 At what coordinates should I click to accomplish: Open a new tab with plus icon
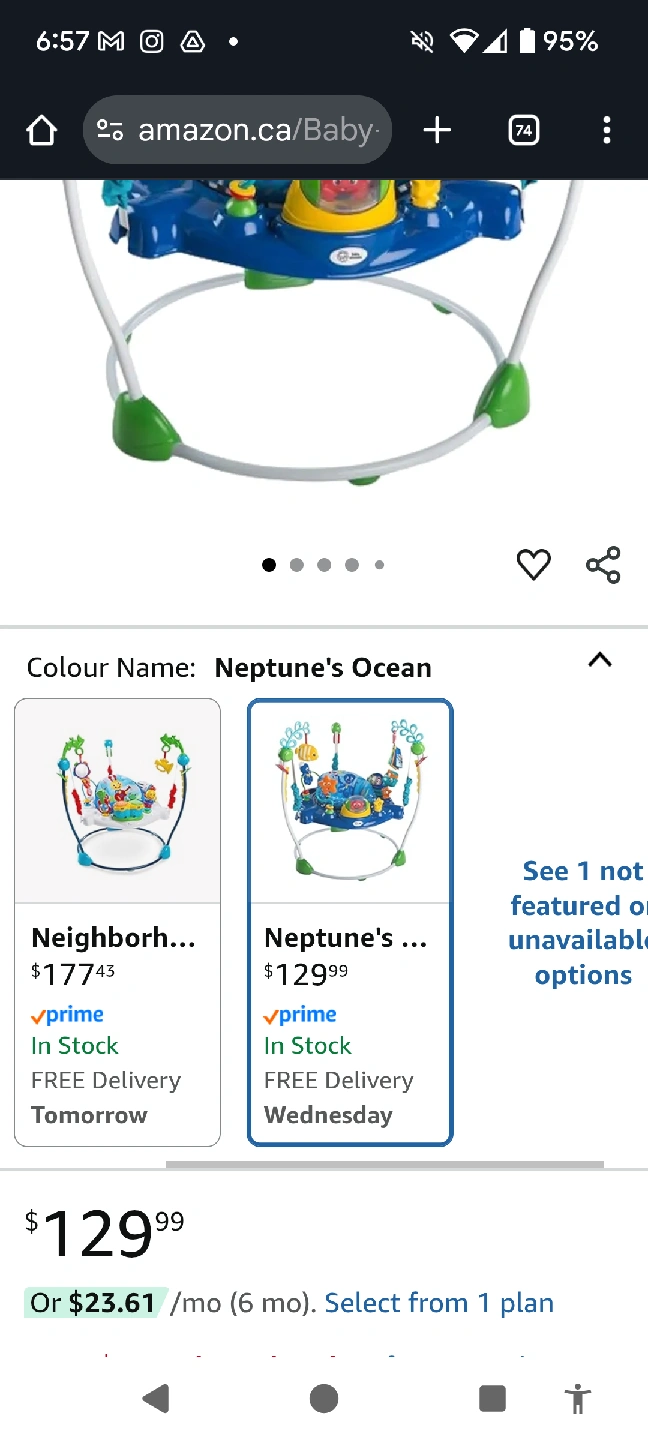click(x=437, y=130)
